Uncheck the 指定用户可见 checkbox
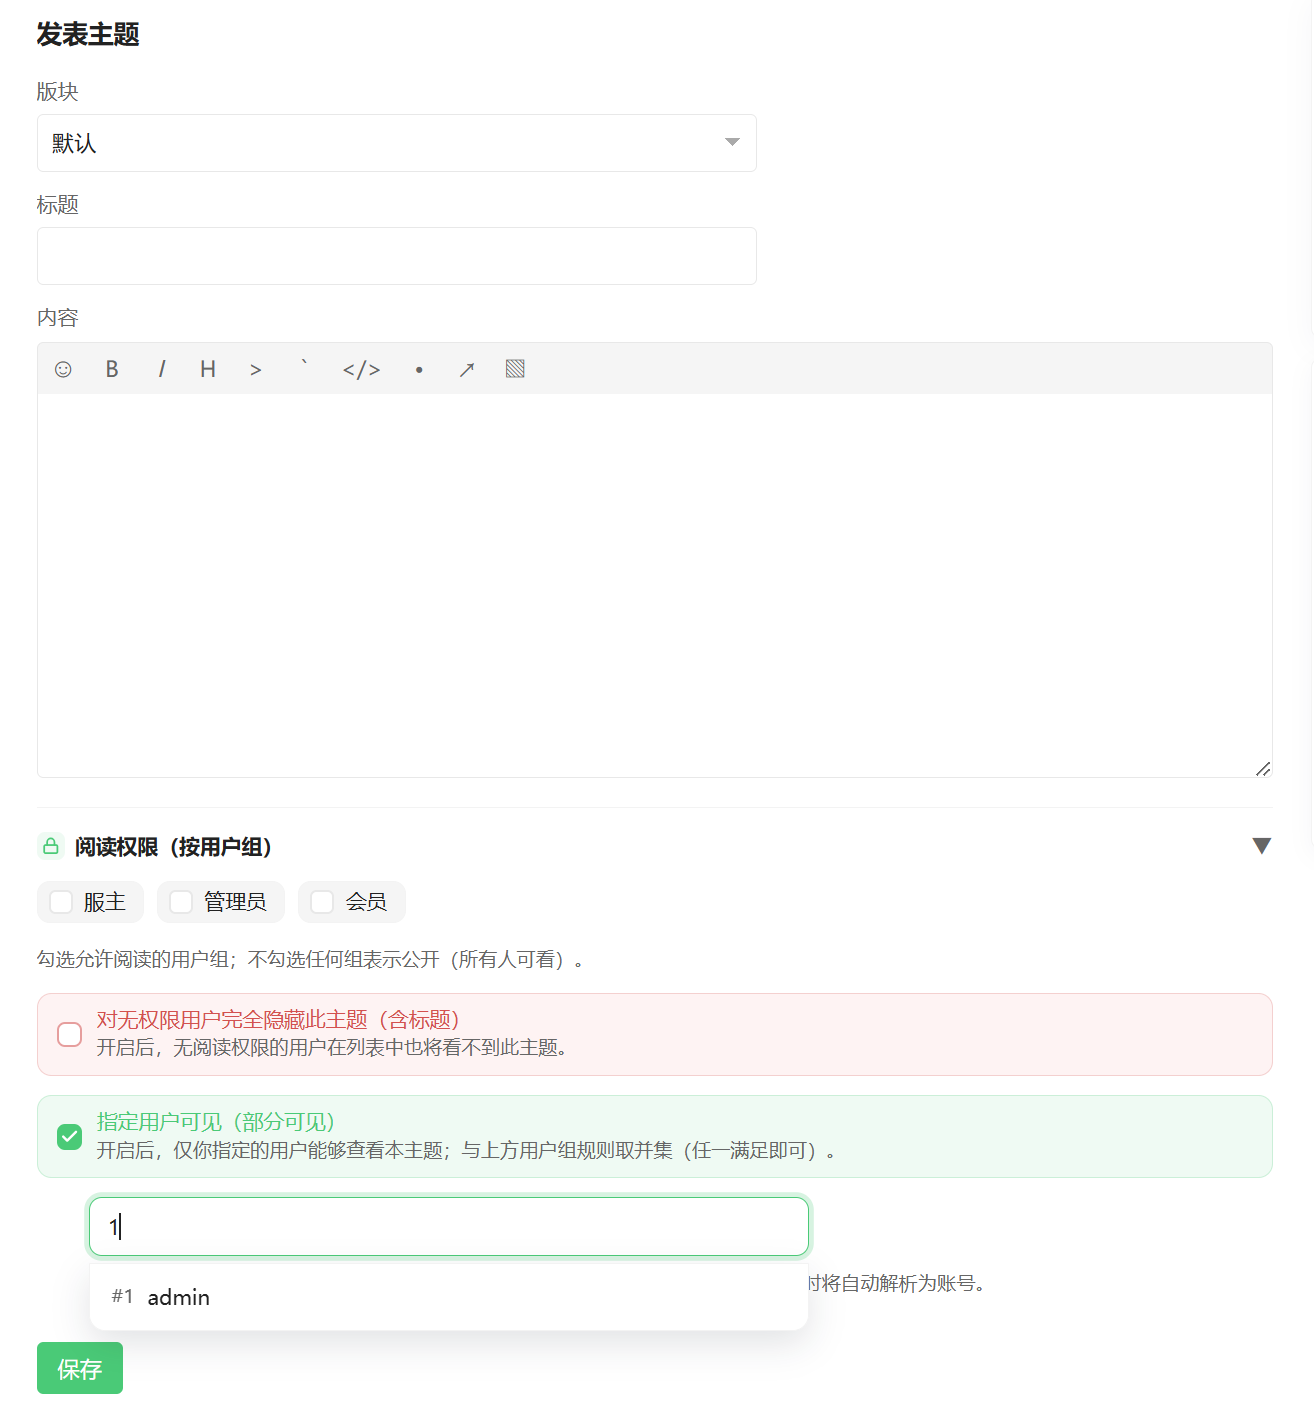1314x1427 pixels. click(x=70, y=1137)
